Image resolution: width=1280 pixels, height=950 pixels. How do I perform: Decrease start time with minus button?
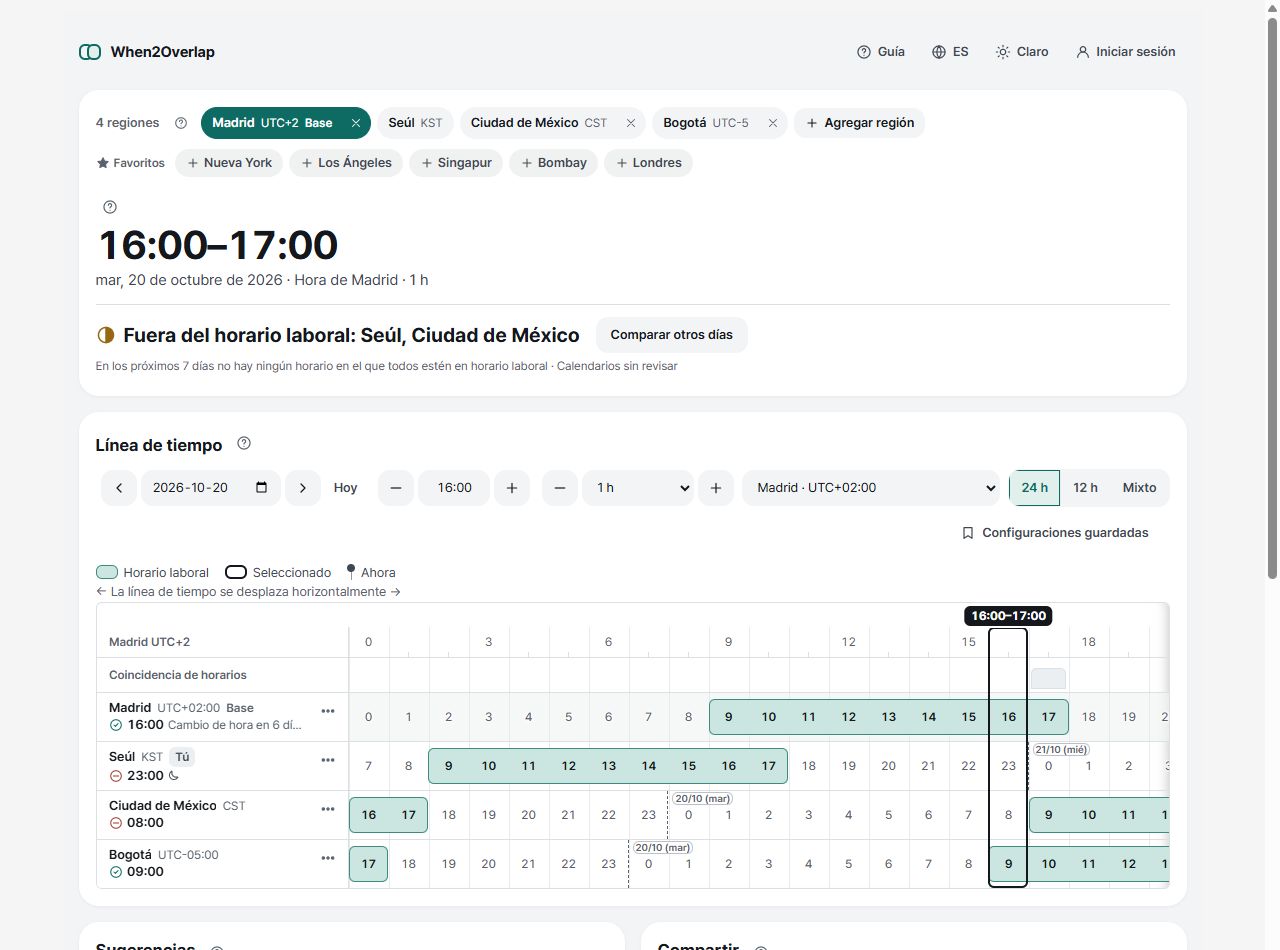(x=396, y=488)
